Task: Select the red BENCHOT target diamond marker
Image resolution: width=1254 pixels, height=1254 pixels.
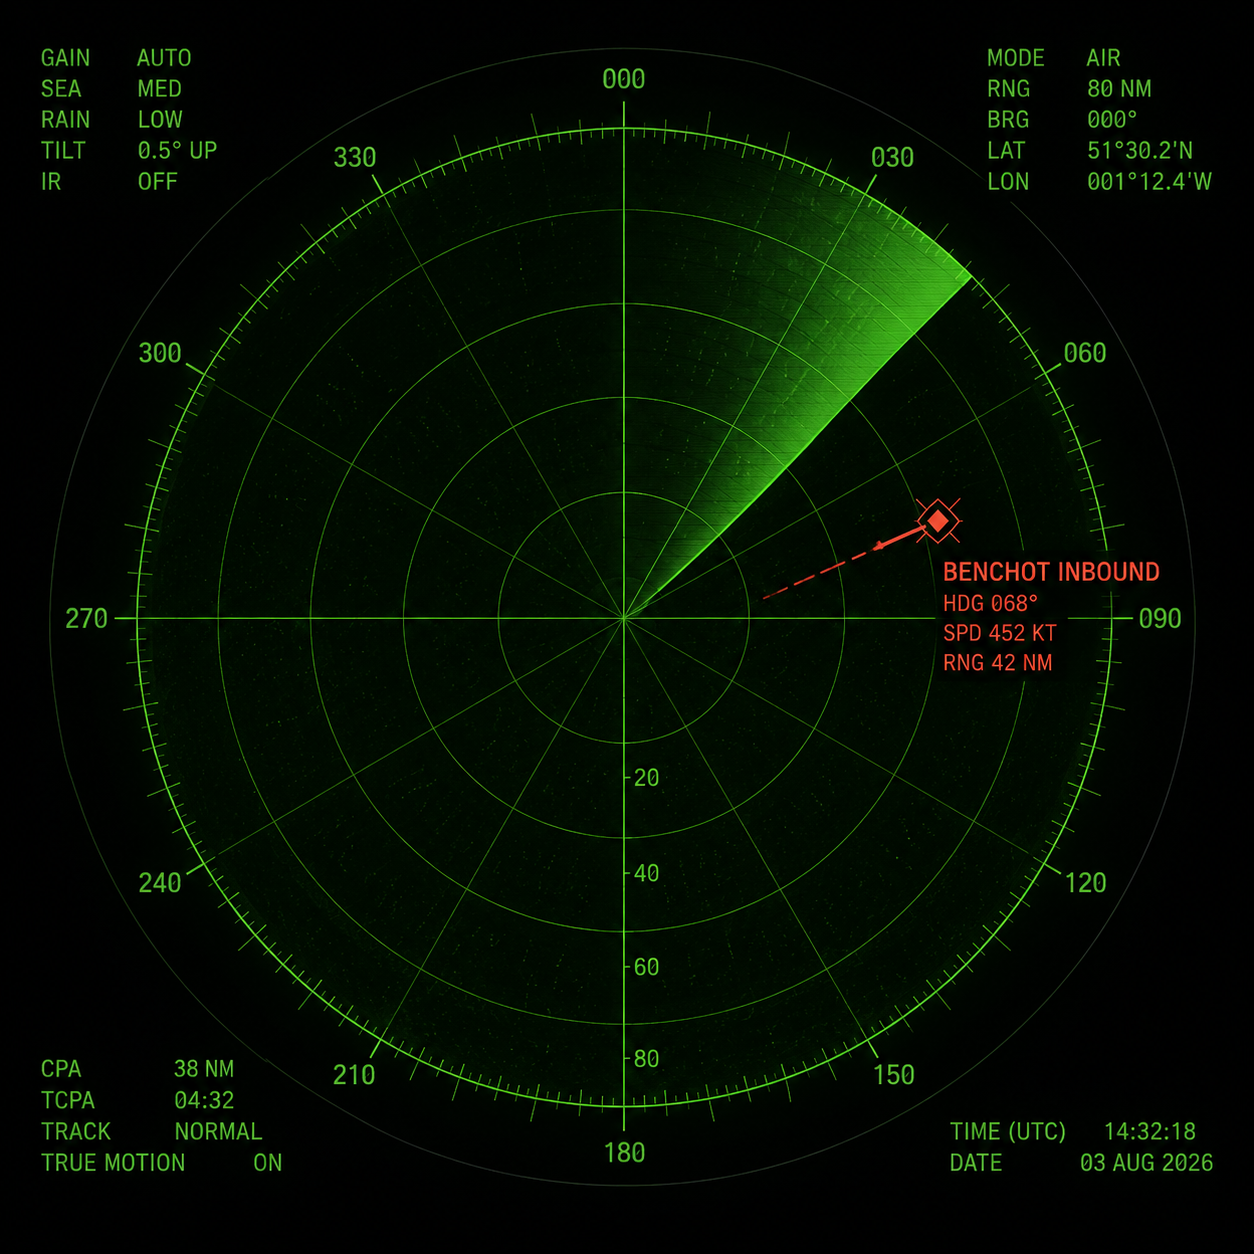Action: click(938, 521)
